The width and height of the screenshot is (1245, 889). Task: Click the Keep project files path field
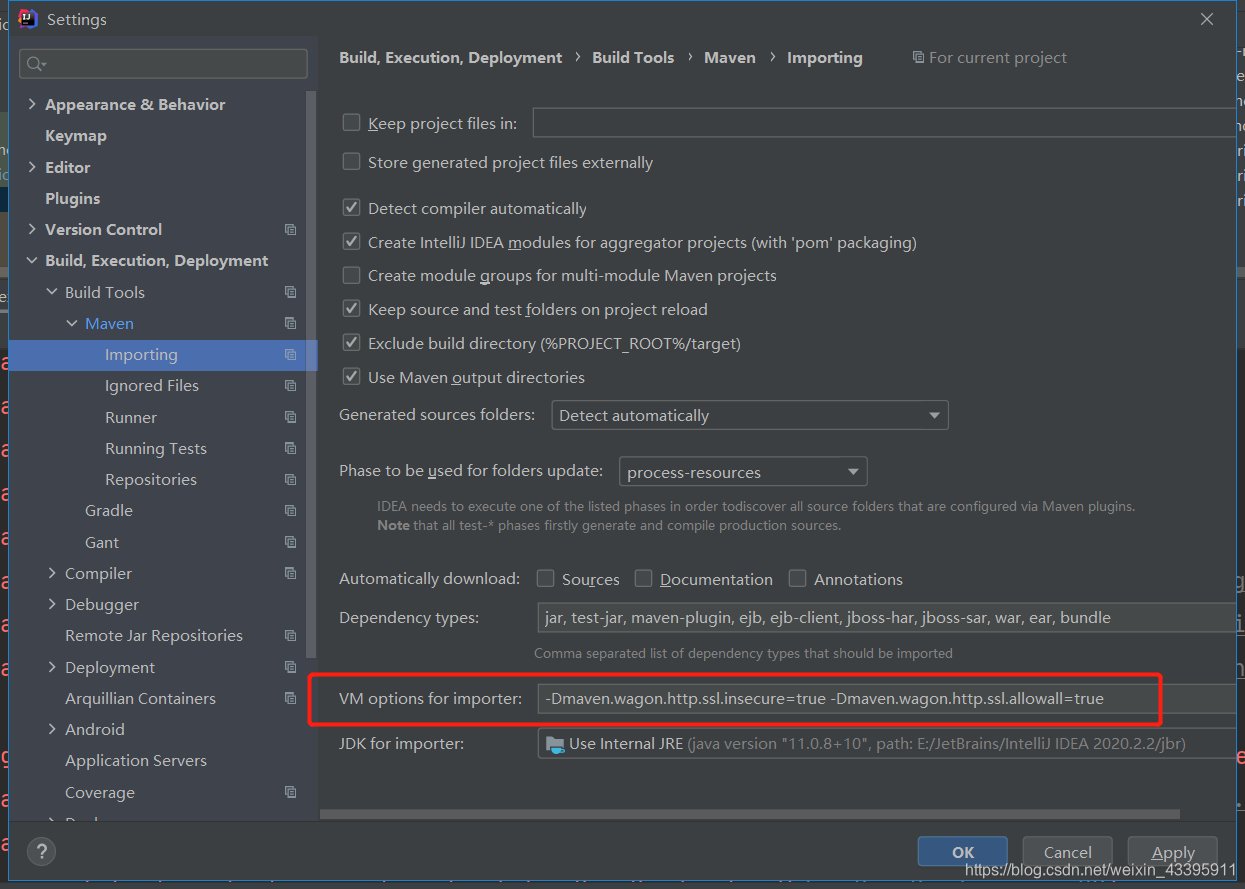point(885,123)
